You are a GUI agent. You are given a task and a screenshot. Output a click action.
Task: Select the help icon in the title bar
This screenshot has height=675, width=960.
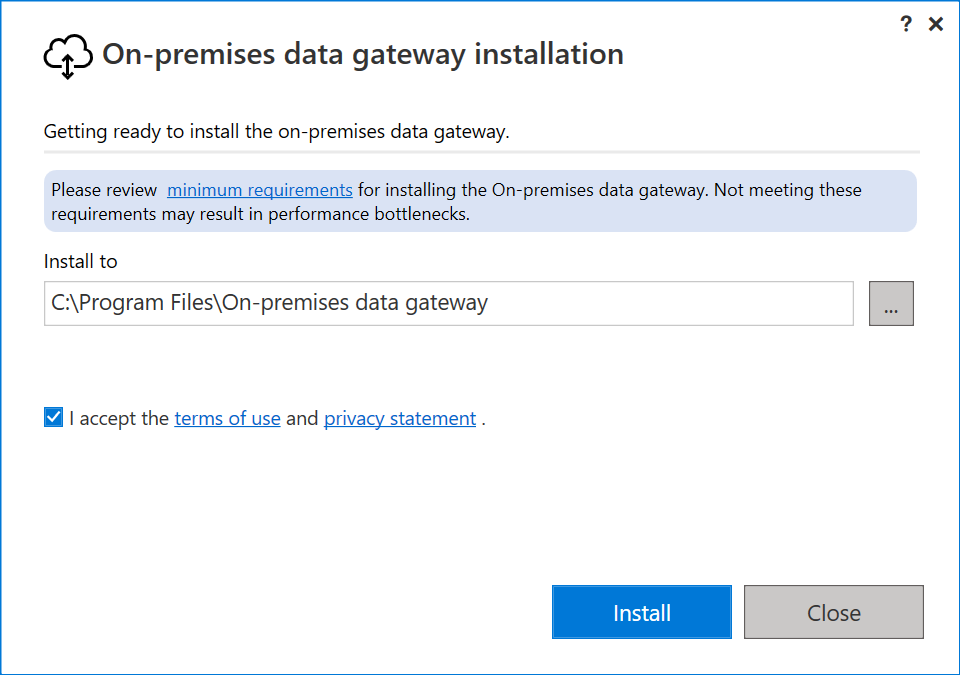906,23
